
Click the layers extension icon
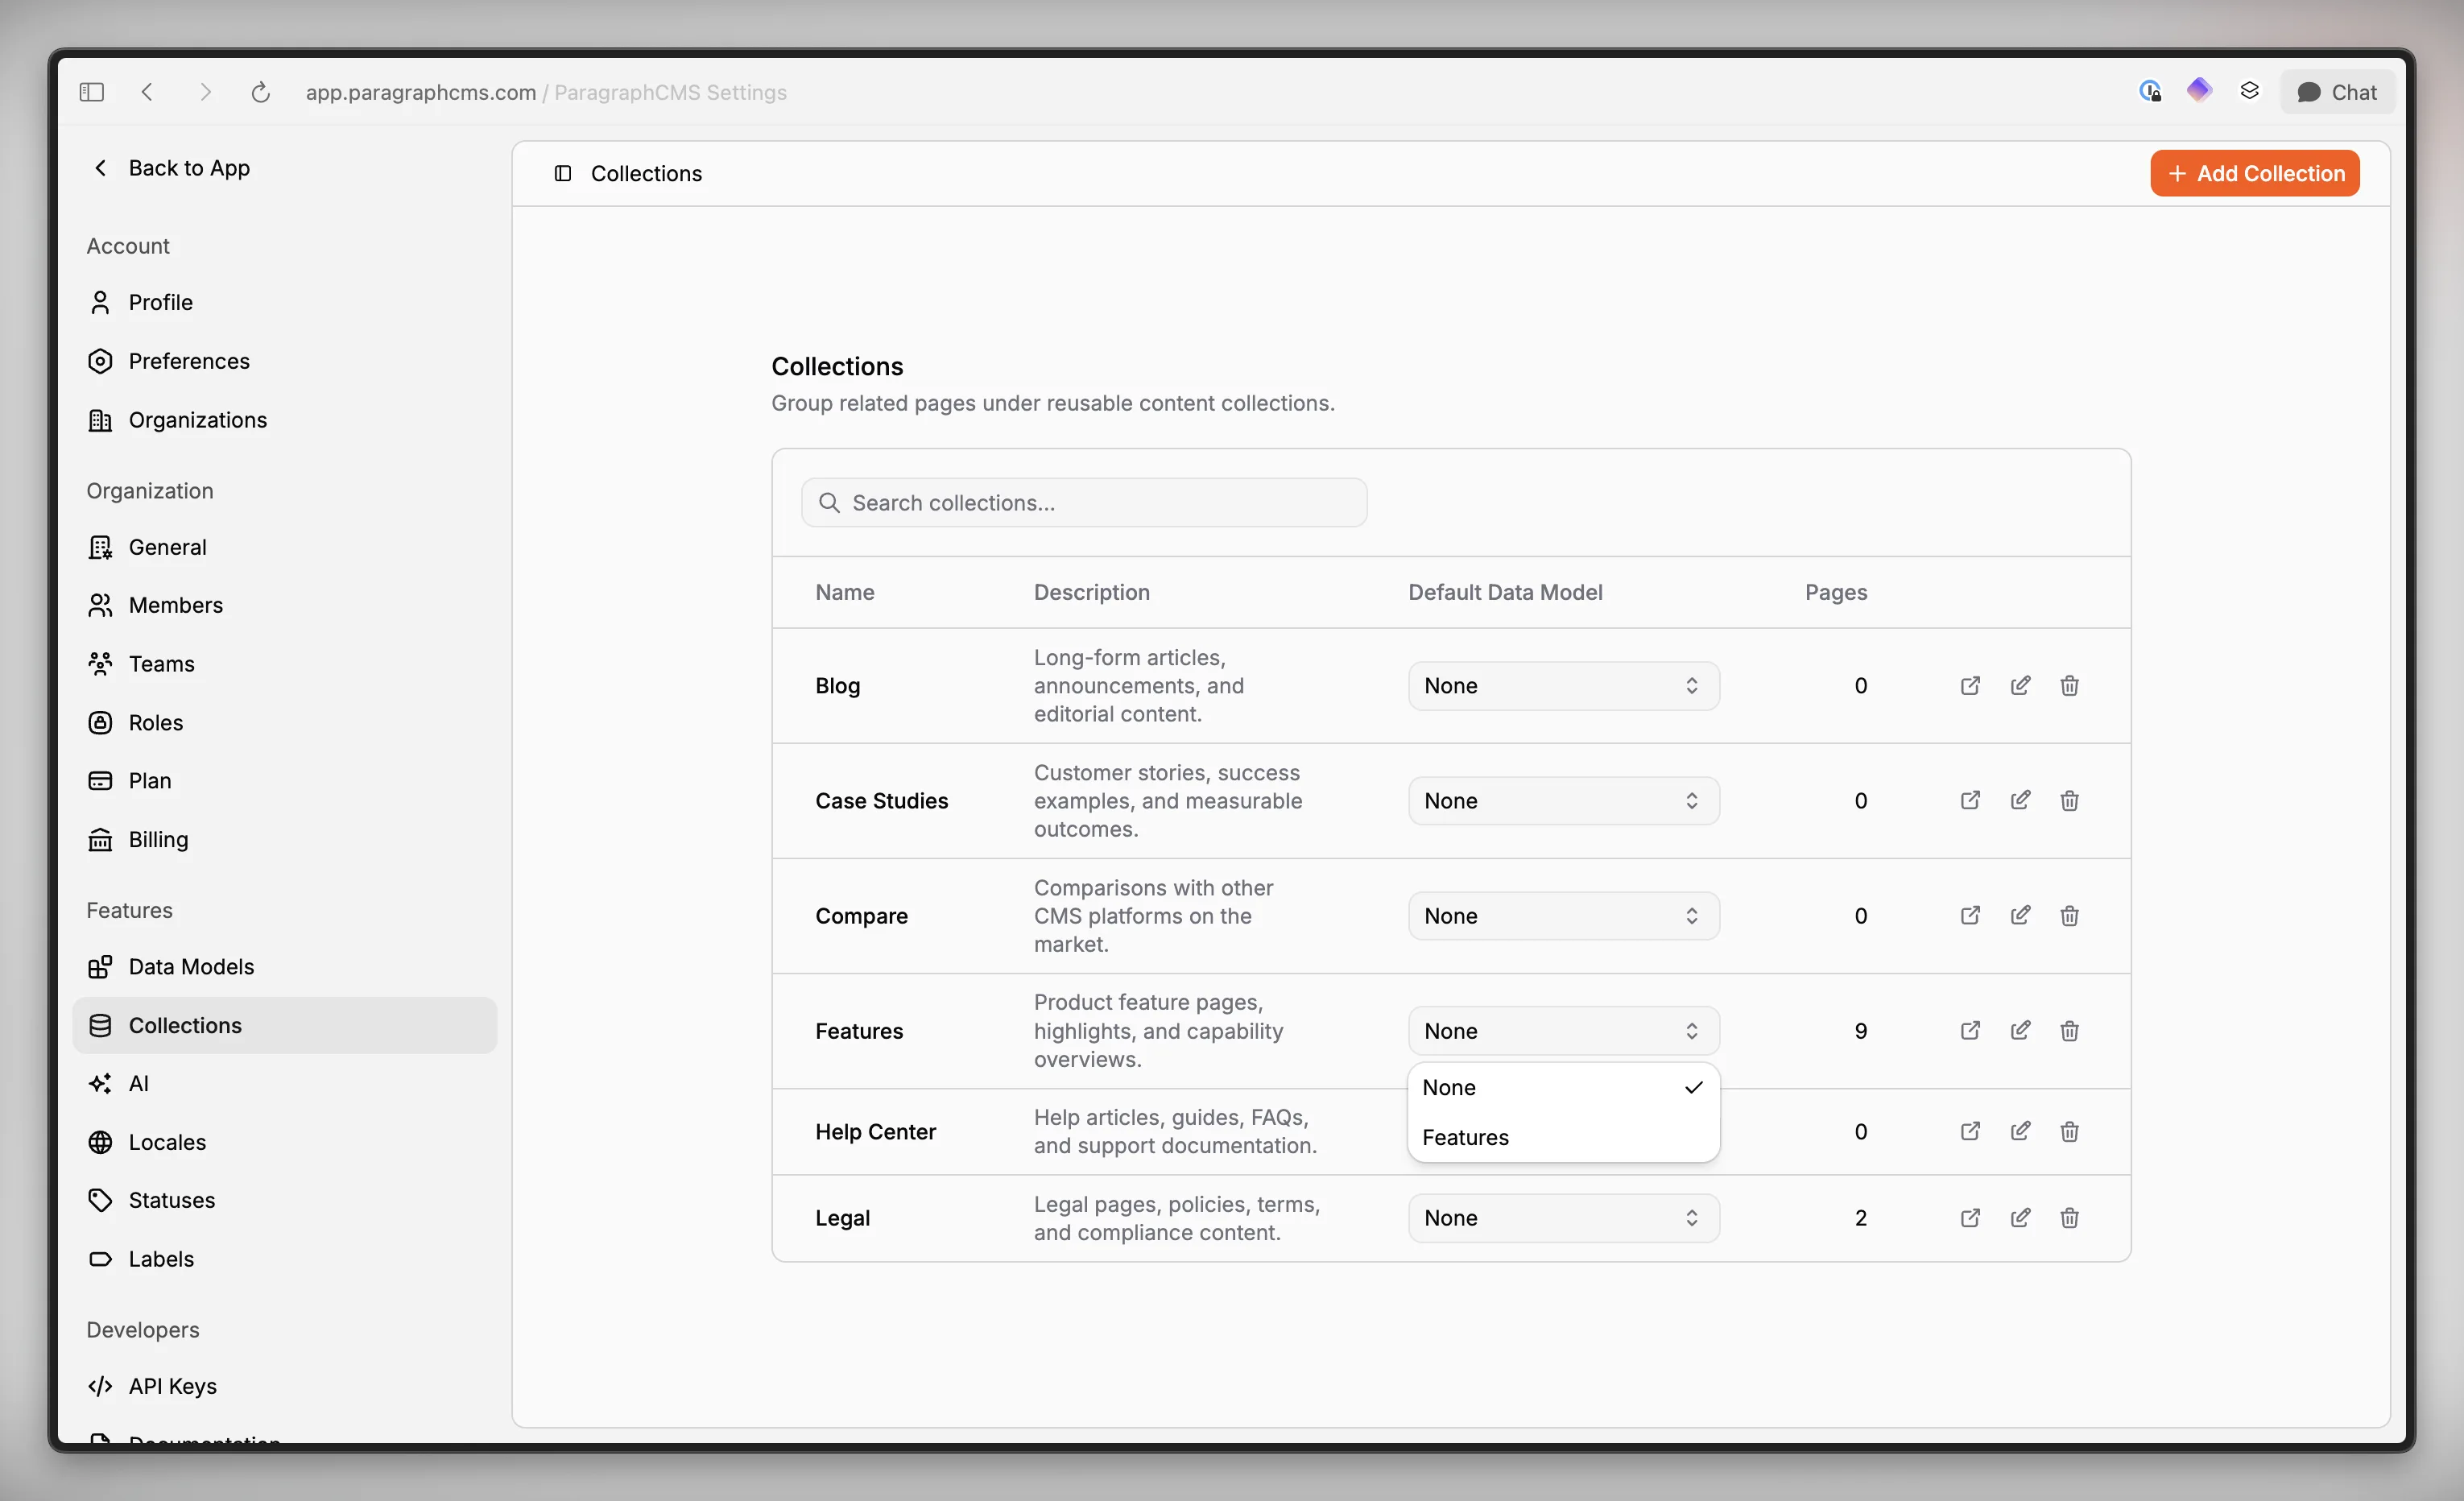pyautogui.click(x=2249, y=91)
